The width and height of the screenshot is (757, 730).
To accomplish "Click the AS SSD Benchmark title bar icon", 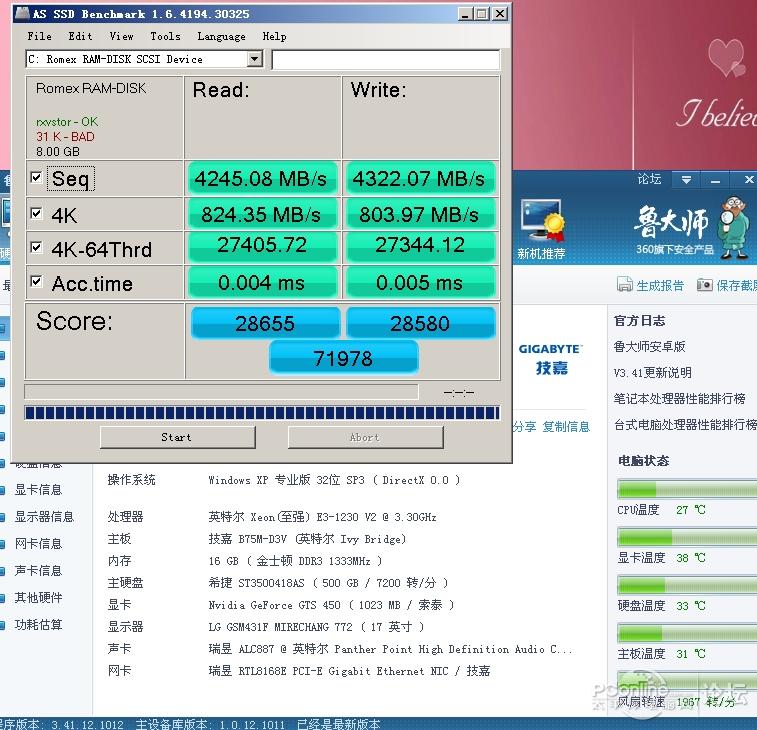I will (22, 13).
